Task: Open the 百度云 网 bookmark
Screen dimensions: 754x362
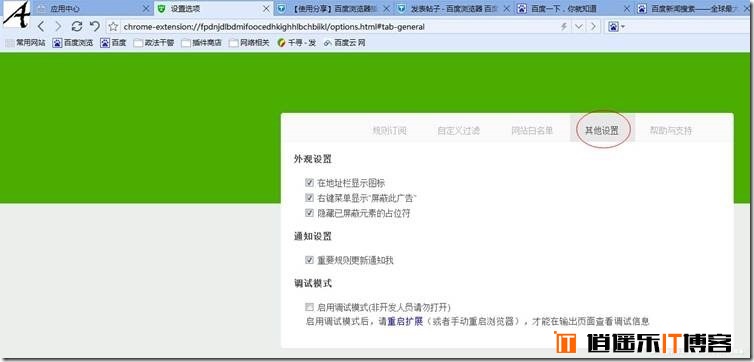Action: 344,43
